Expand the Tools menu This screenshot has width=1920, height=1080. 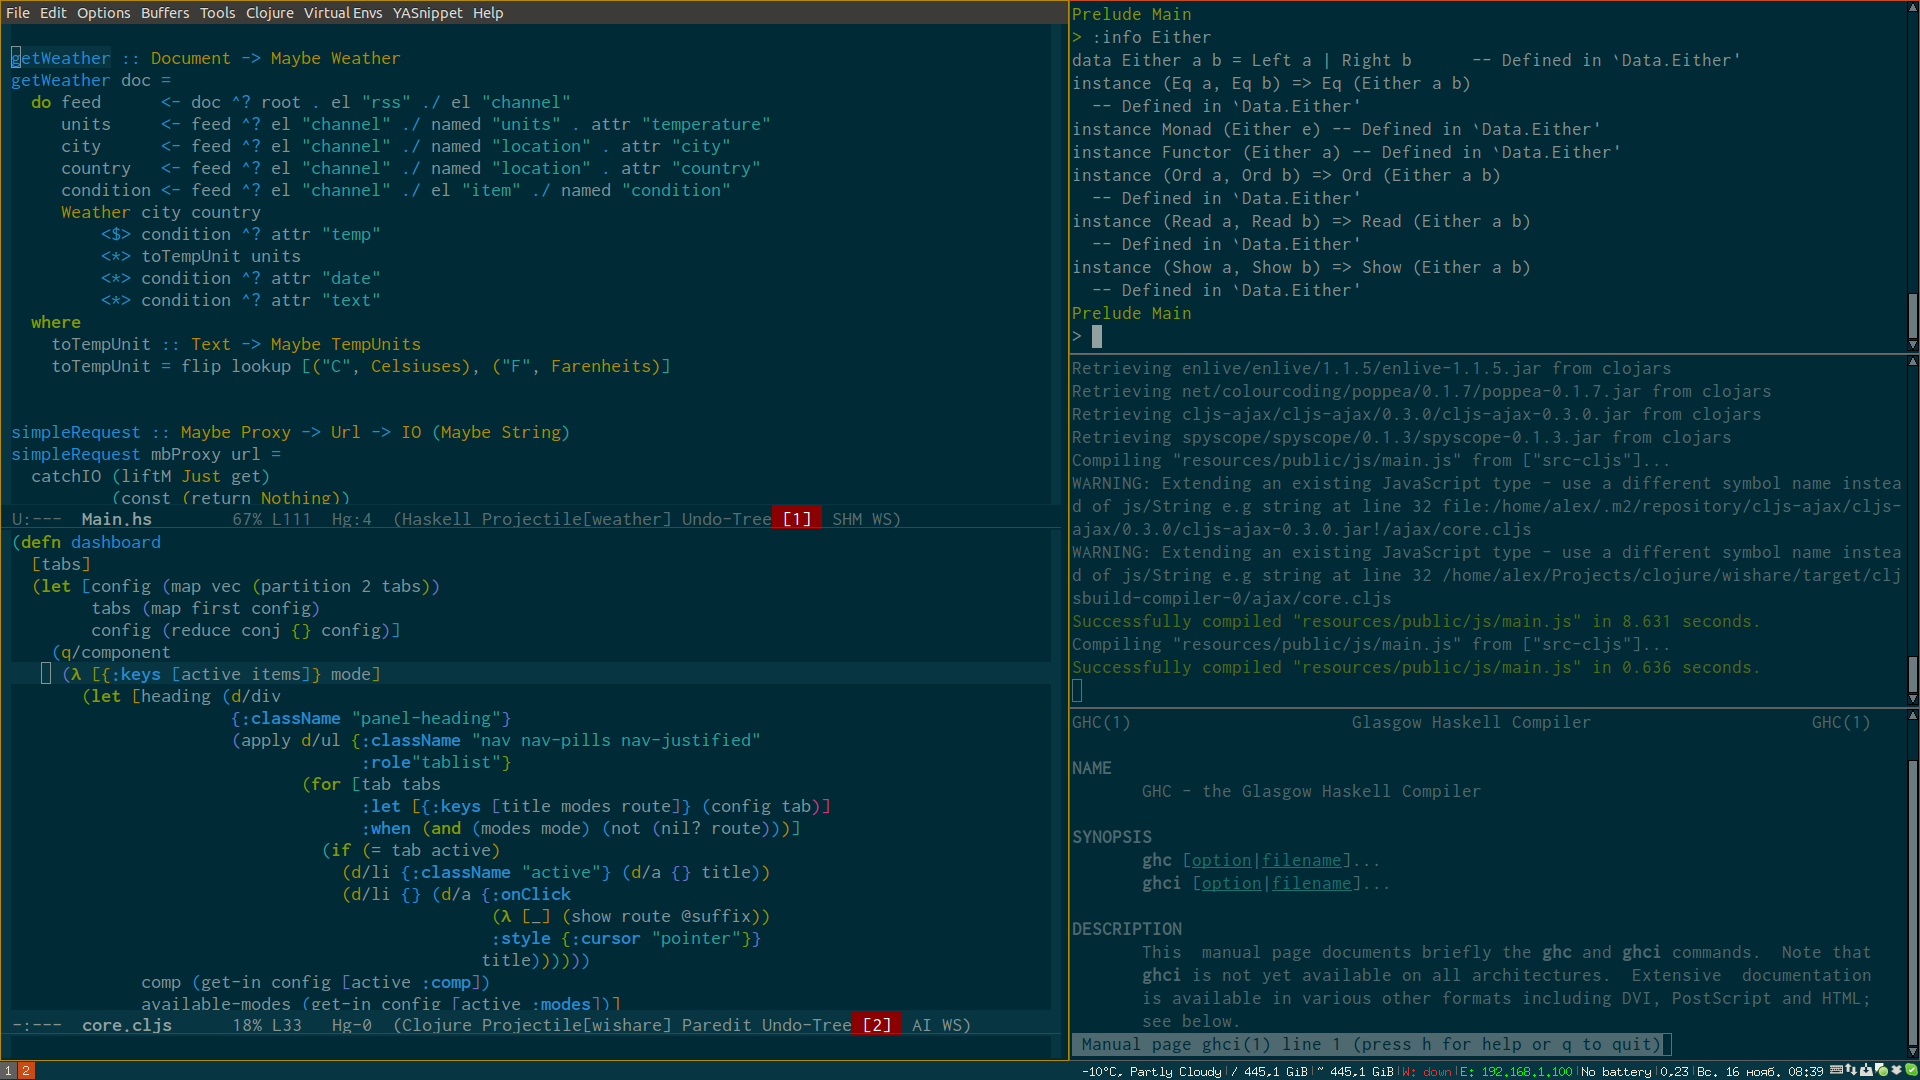coord(217,13)
